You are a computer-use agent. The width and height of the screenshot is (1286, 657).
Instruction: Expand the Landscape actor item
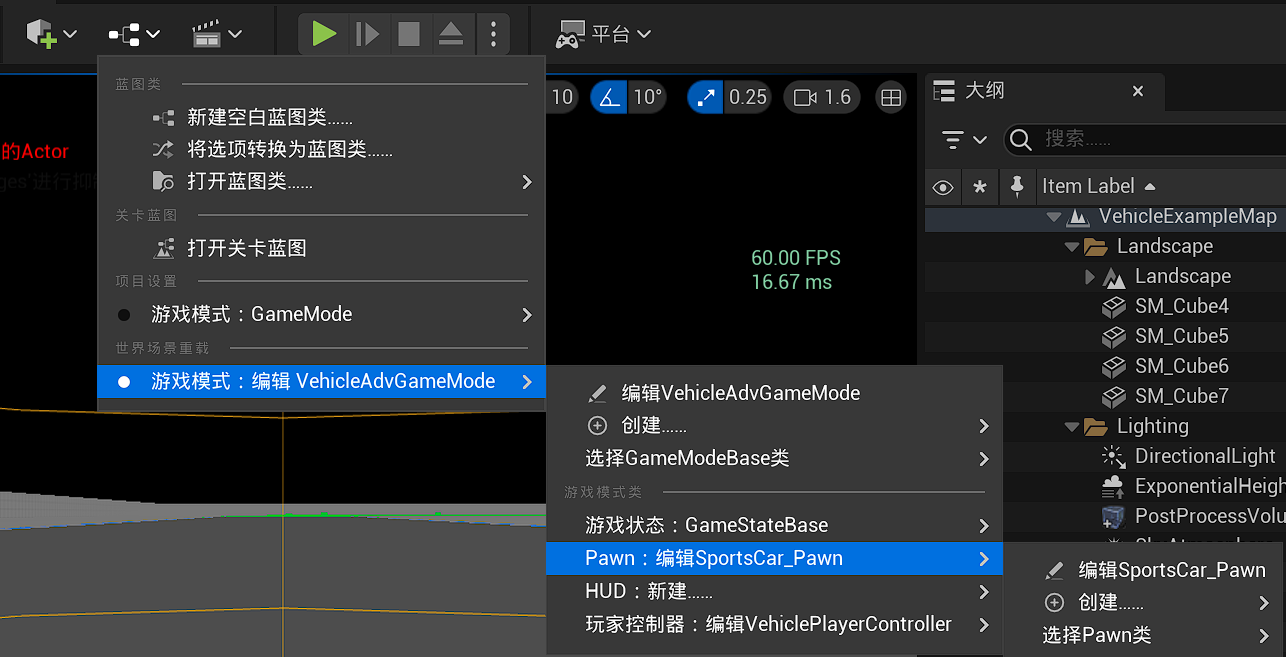coord(1091,277)
